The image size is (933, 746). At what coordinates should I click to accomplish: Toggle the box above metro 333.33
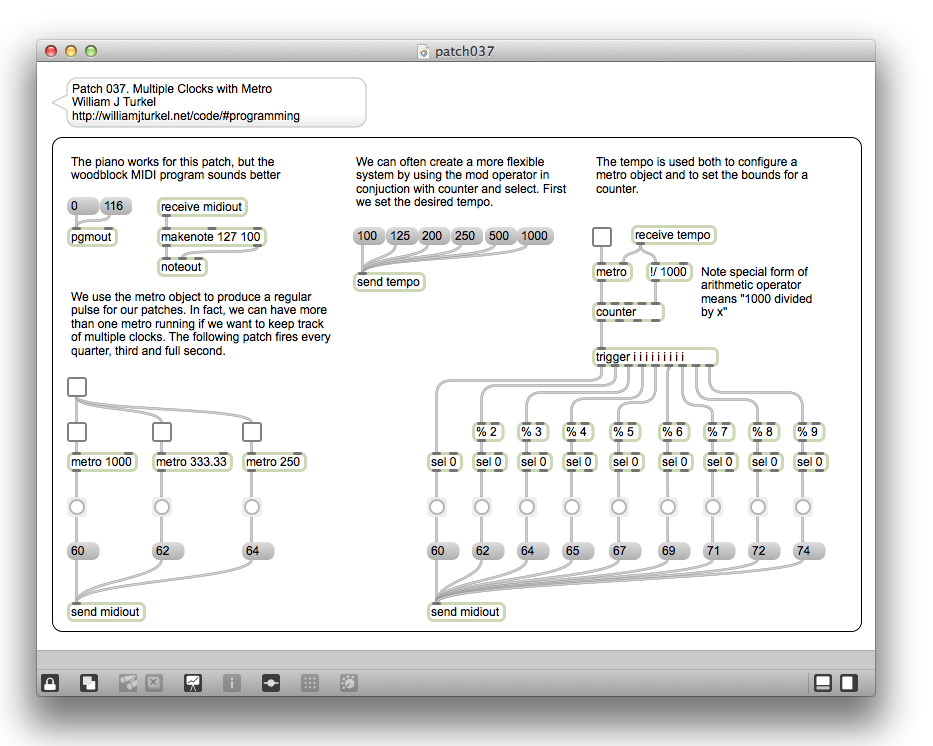[x=162, y=432]
